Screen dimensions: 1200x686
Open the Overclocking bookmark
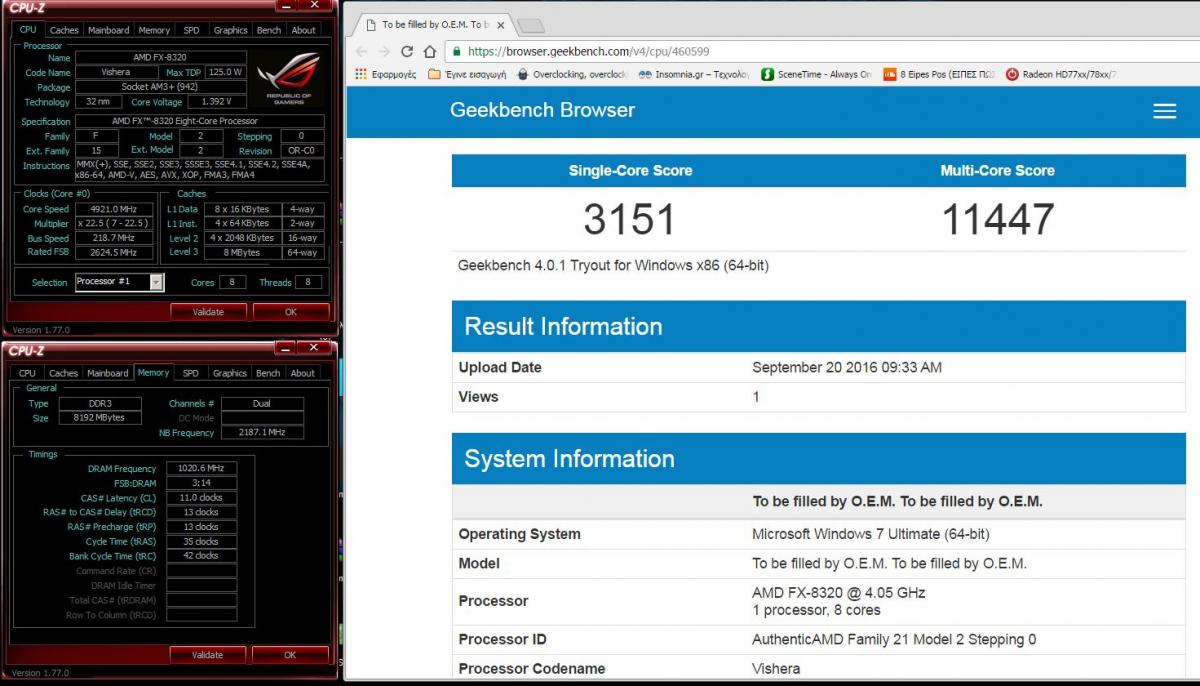tap(572, 74)
